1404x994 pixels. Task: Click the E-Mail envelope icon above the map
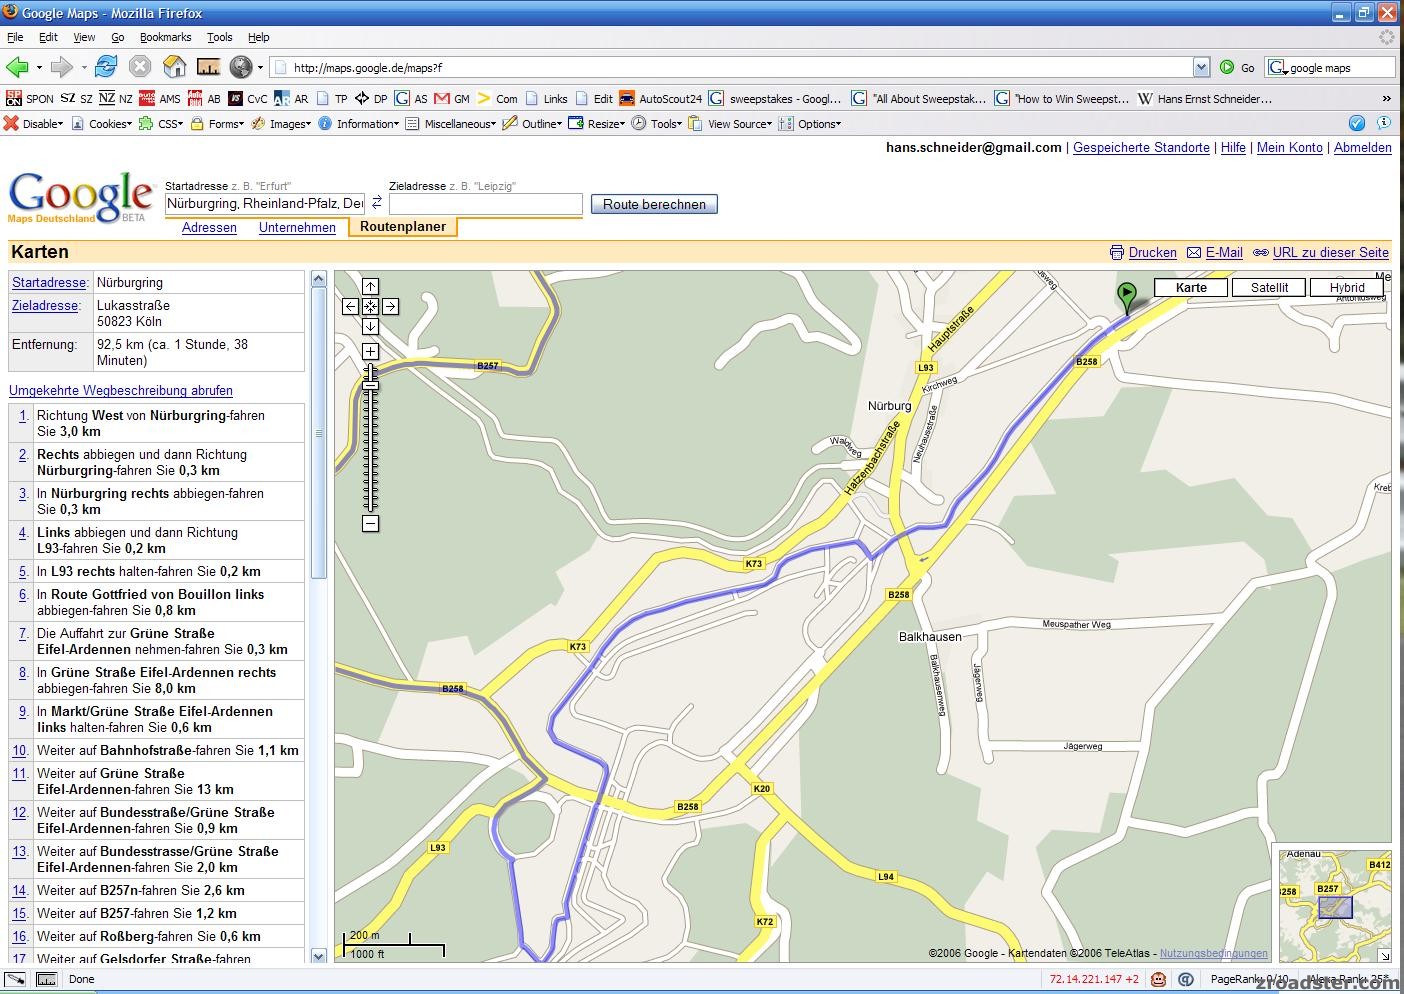tap(1193, 252)
